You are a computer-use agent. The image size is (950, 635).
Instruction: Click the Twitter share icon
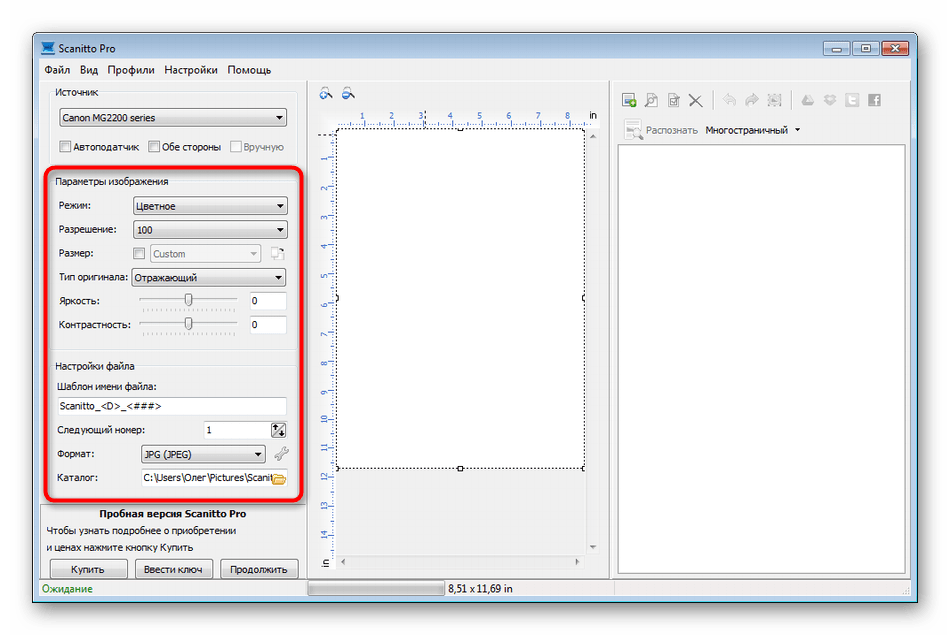852,100
